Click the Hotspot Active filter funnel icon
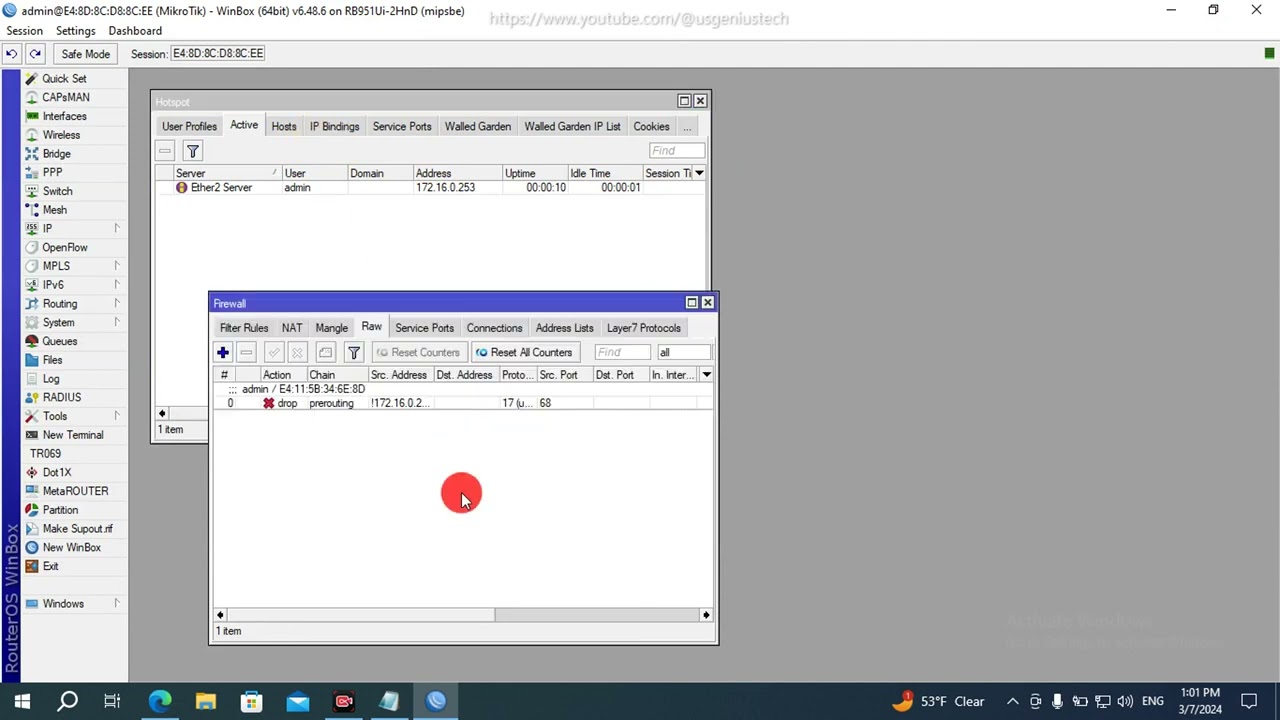The width and height of the screenshot is (1280, 720). 193,151
